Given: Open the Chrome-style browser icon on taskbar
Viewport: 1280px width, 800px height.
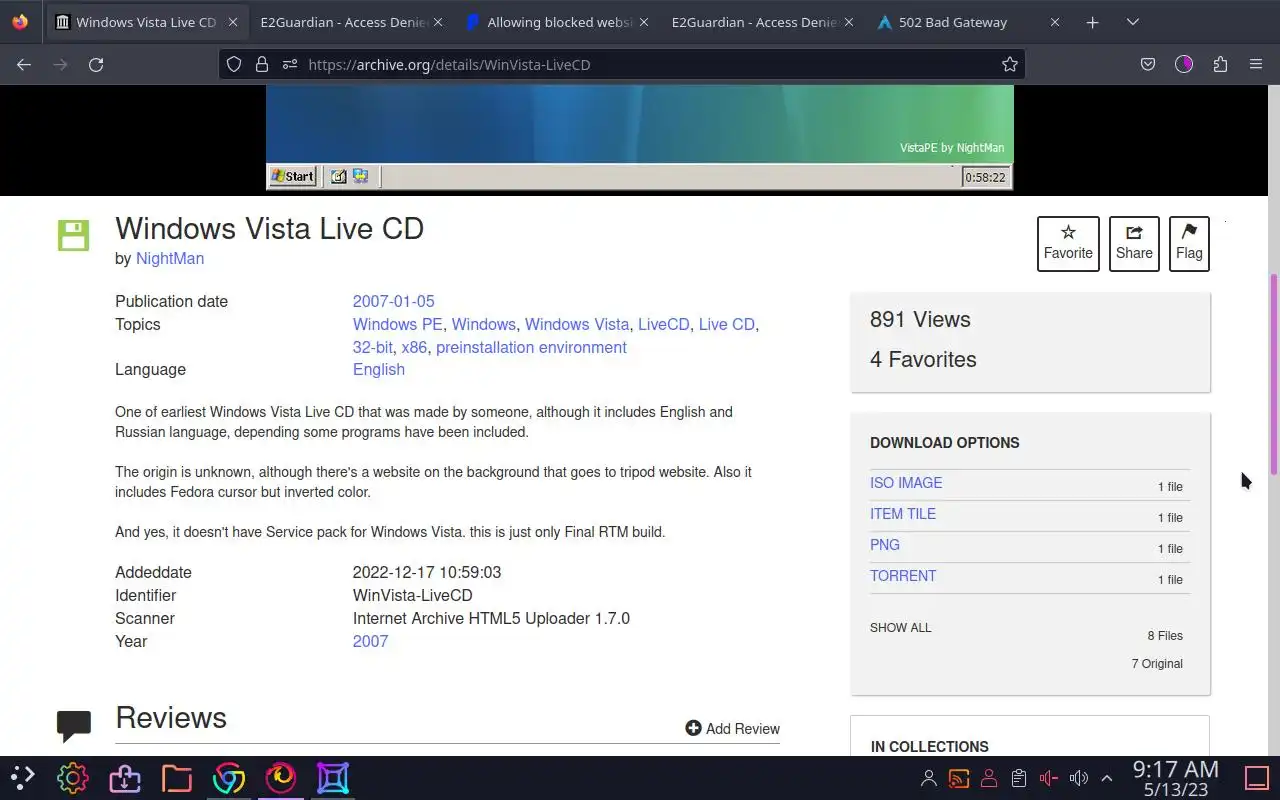Looking at the screenshot, I should coord(228,777).
